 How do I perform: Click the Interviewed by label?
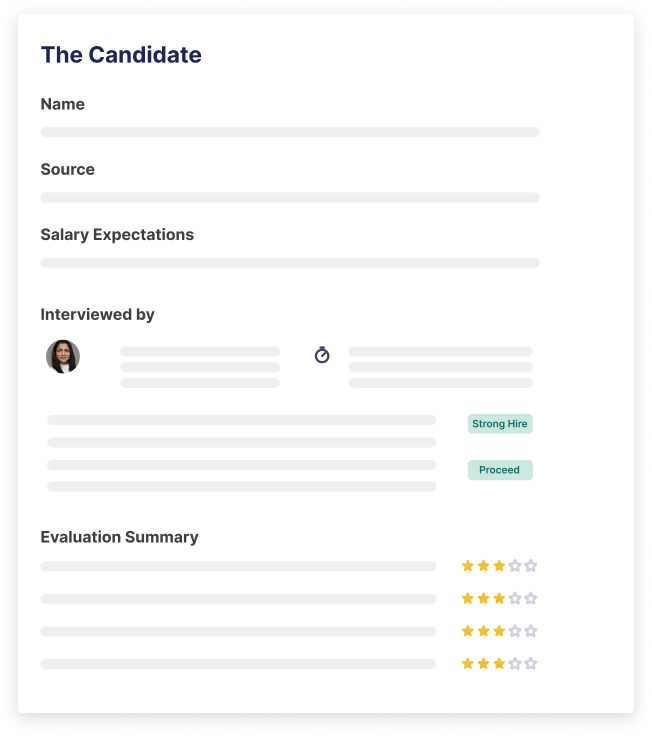coord(97,314)
